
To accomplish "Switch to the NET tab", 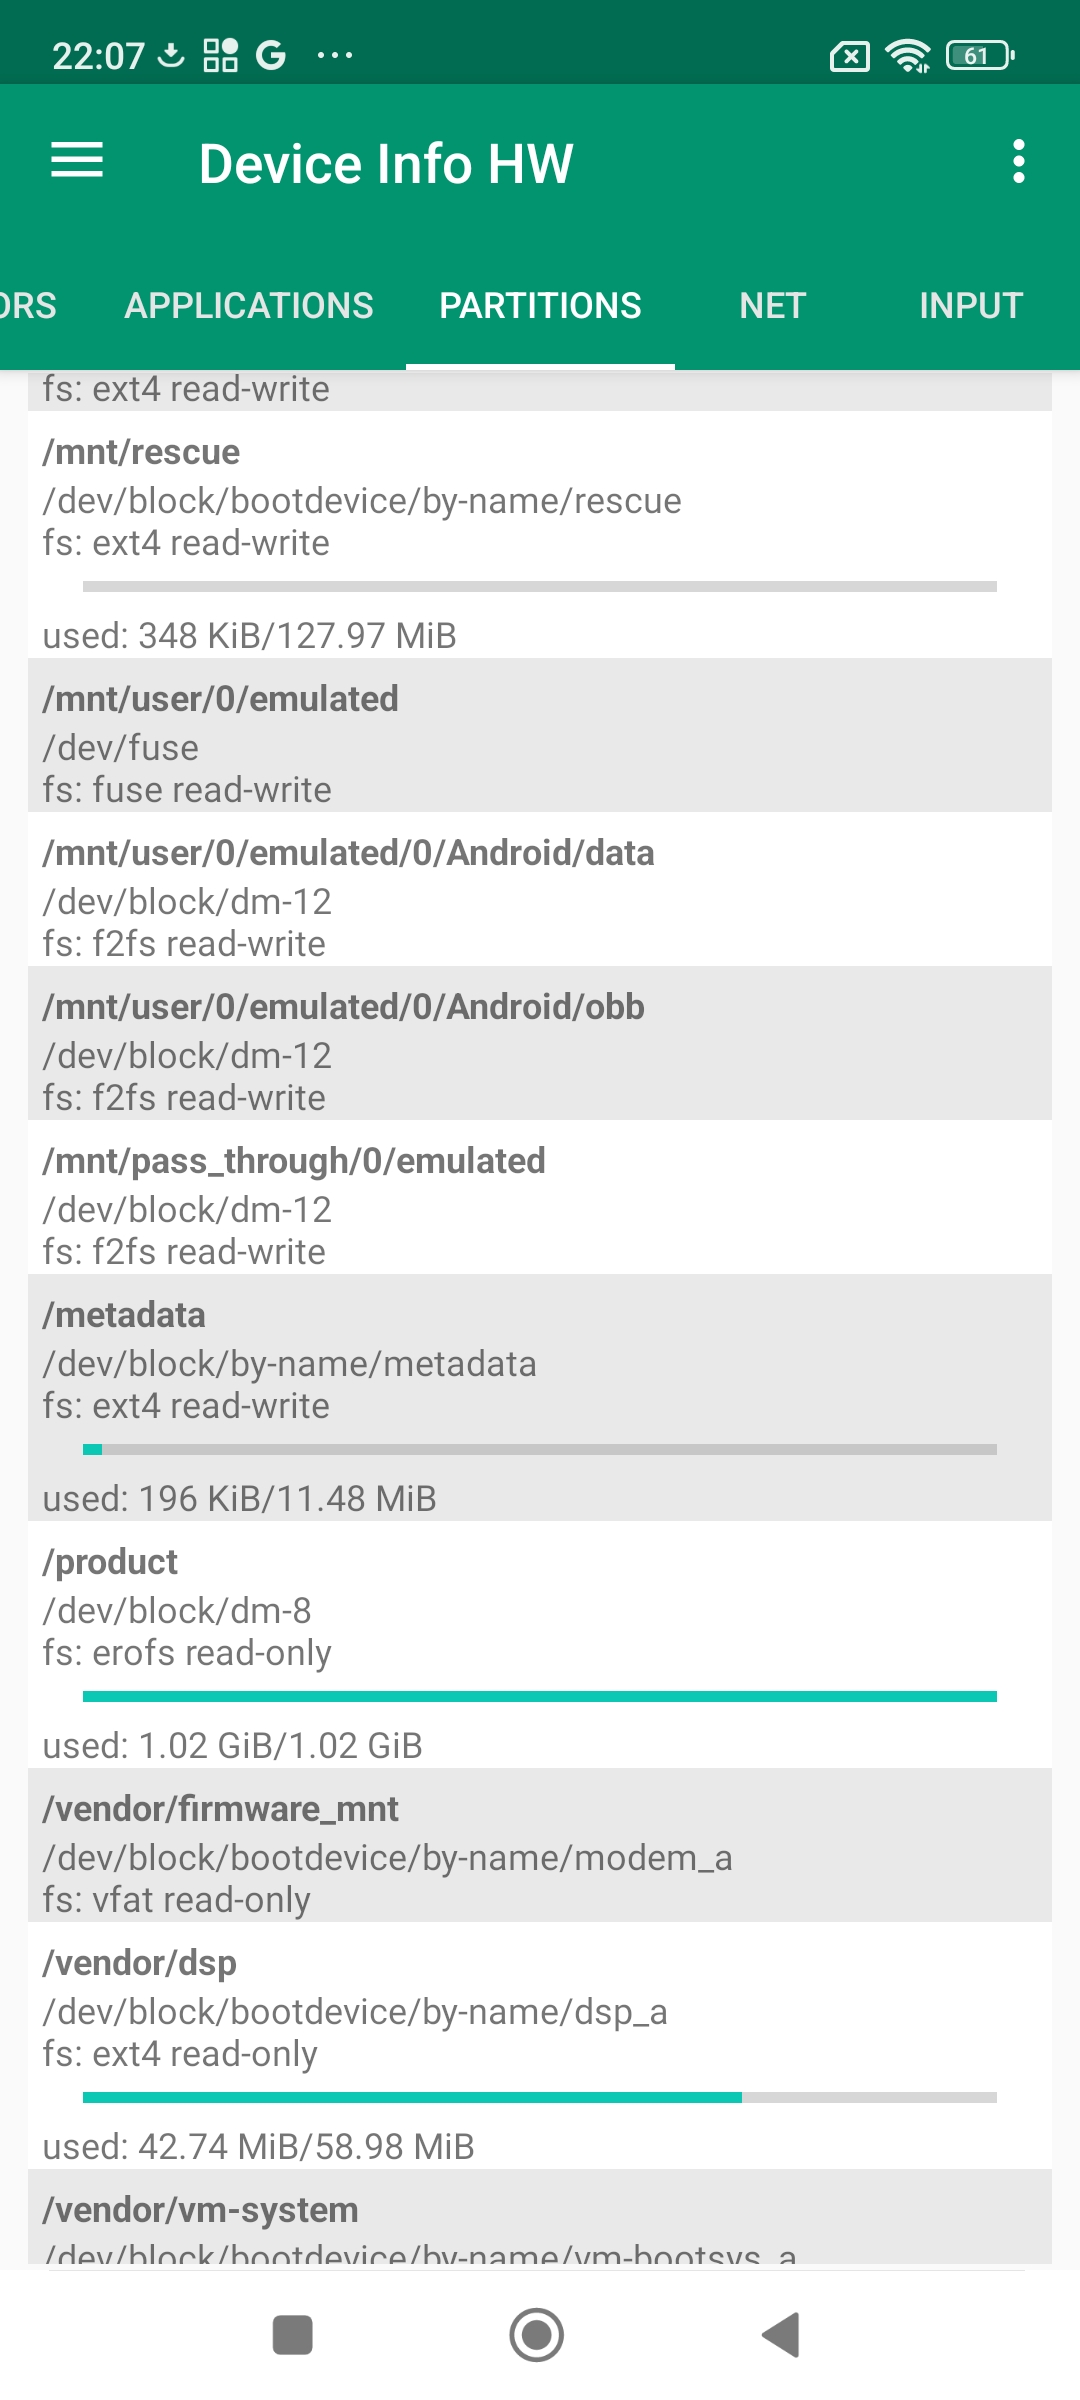I will coord(772,306).
